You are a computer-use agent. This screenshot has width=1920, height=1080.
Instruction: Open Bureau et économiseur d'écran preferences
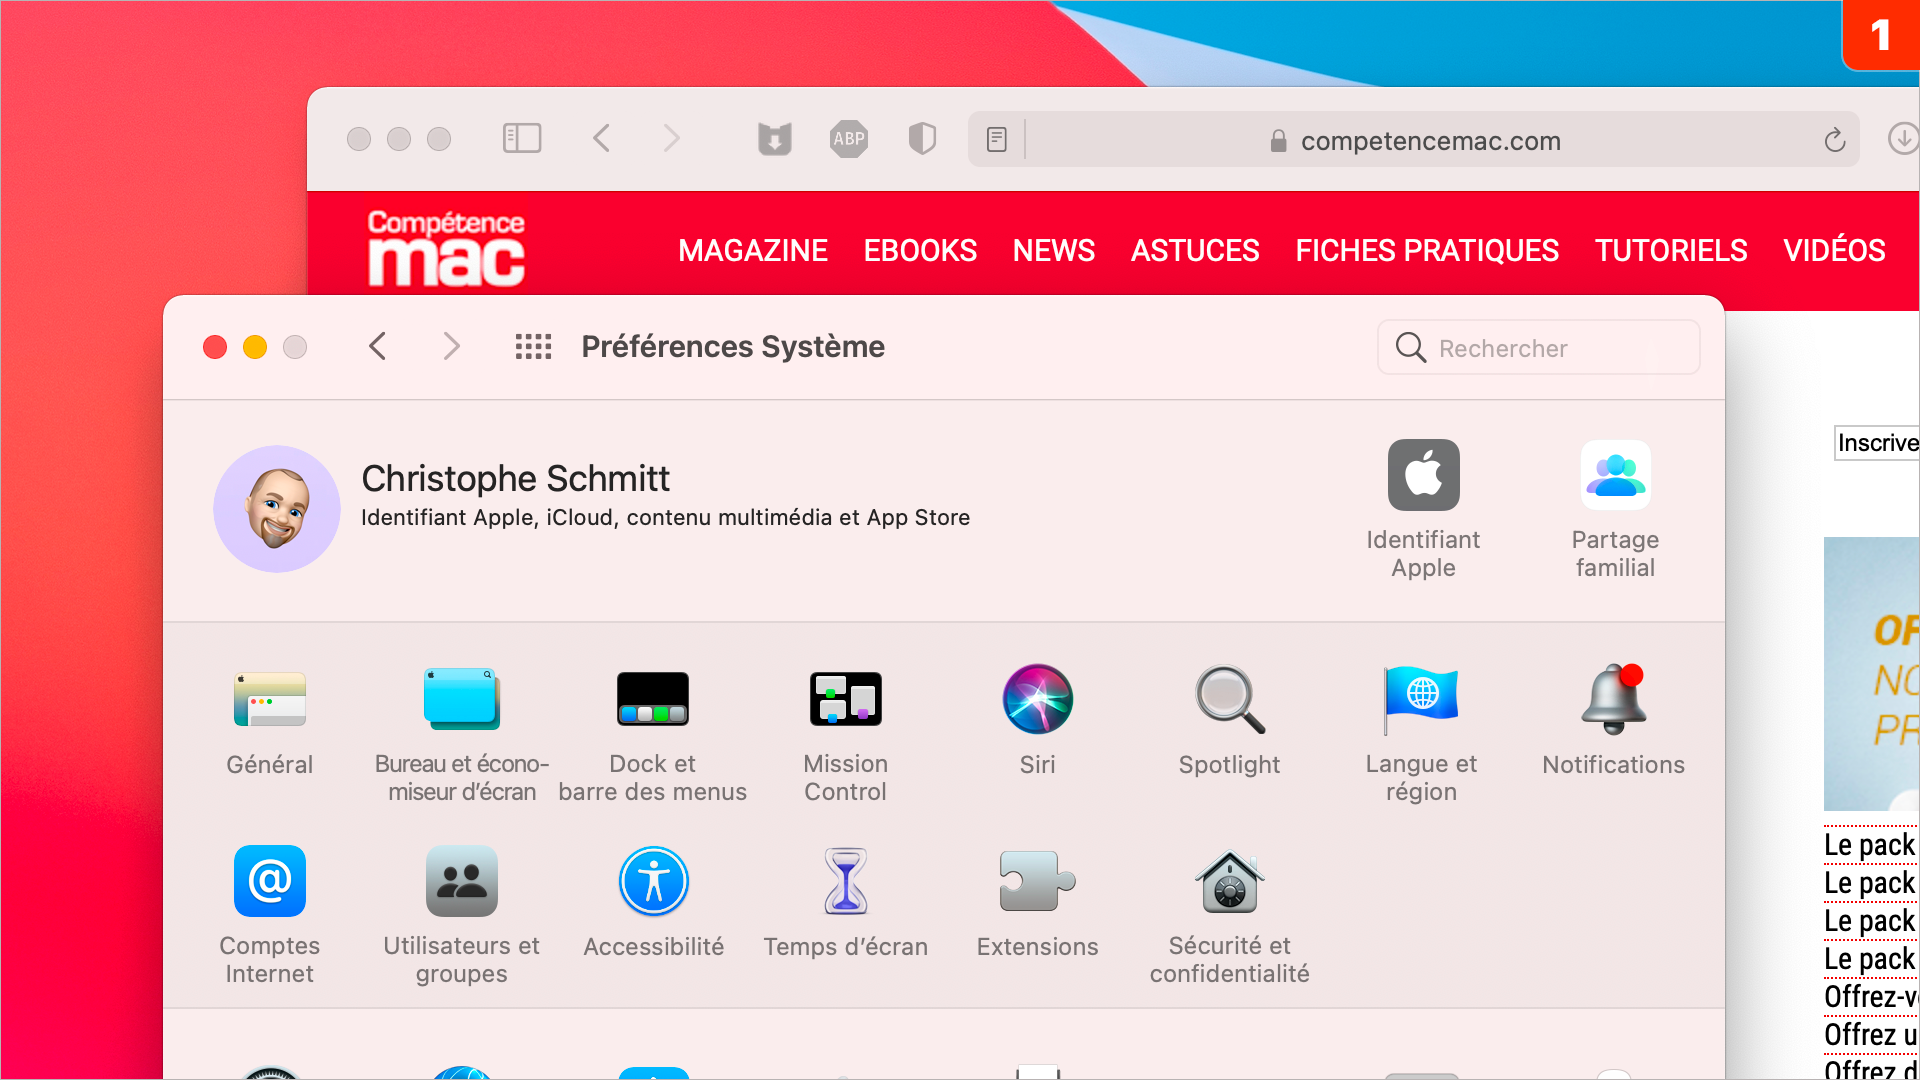click(461, 735)
